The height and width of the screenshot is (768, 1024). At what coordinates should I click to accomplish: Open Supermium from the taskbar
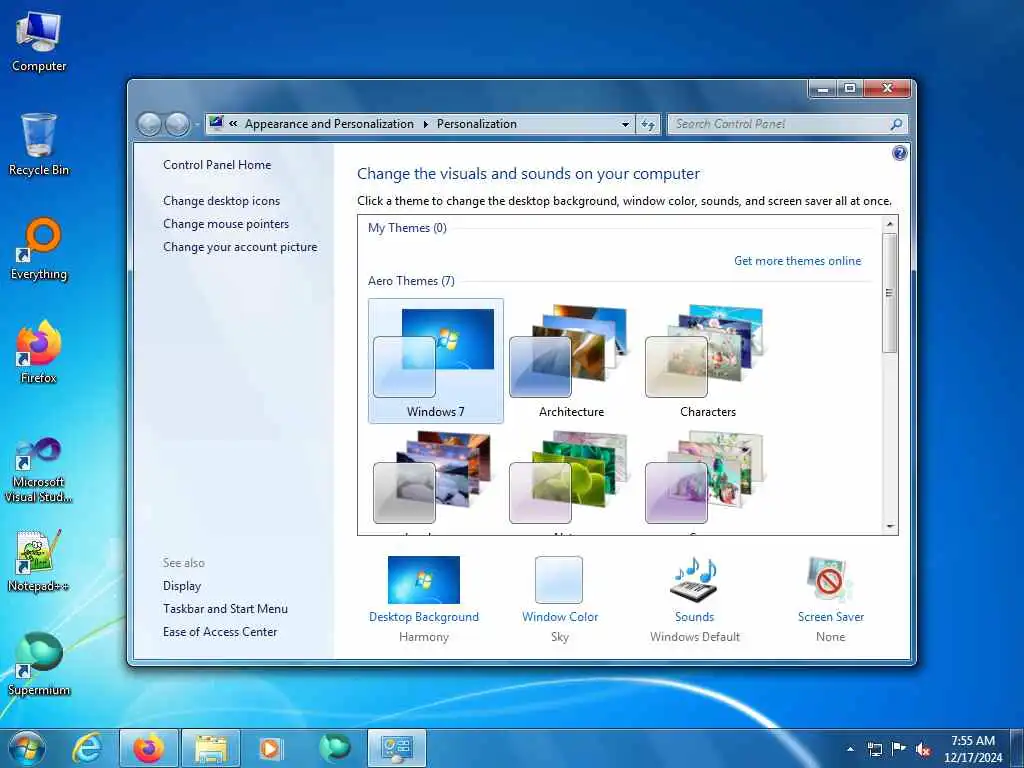[335, 748]
